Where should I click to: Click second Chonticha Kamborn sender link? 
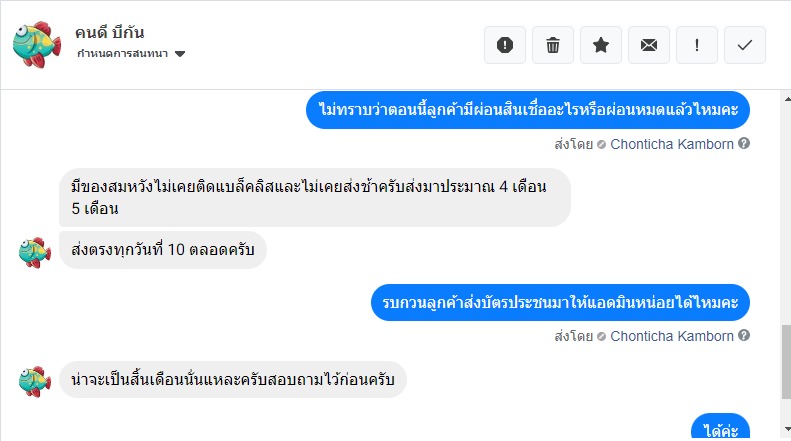[672, 336]
